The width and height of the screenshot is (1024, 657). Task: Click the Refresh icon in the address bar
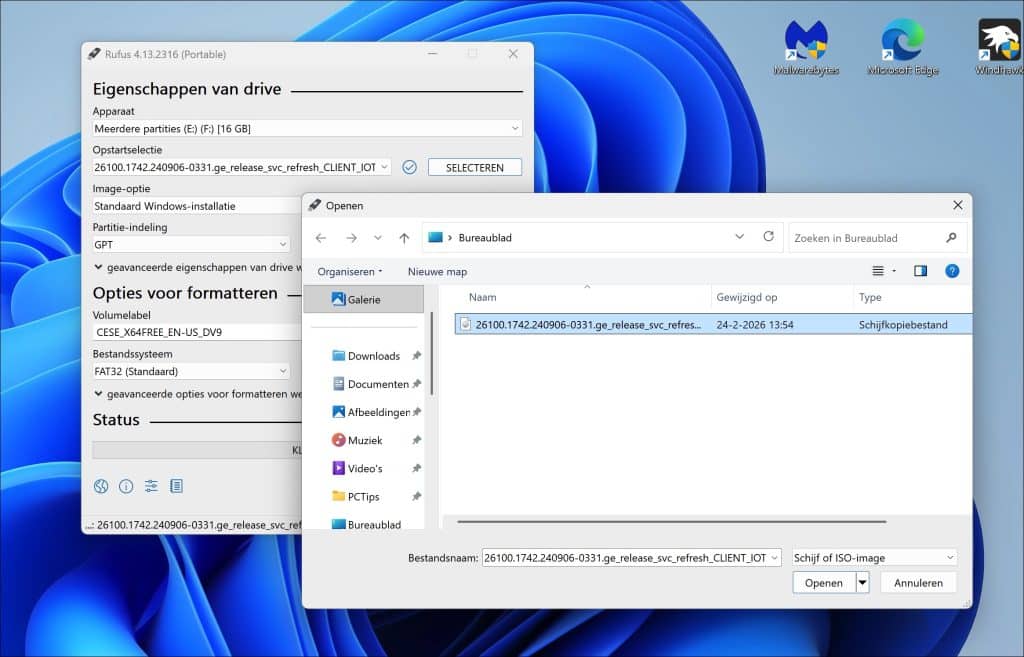click(x=769, y=237)
